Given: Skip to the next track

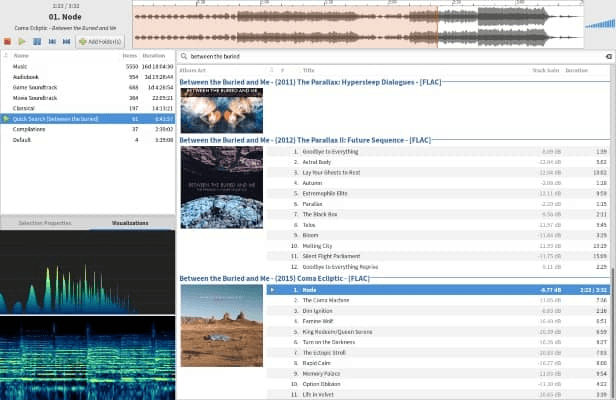Looking at the screenshot, I should (x=66, y=41).
